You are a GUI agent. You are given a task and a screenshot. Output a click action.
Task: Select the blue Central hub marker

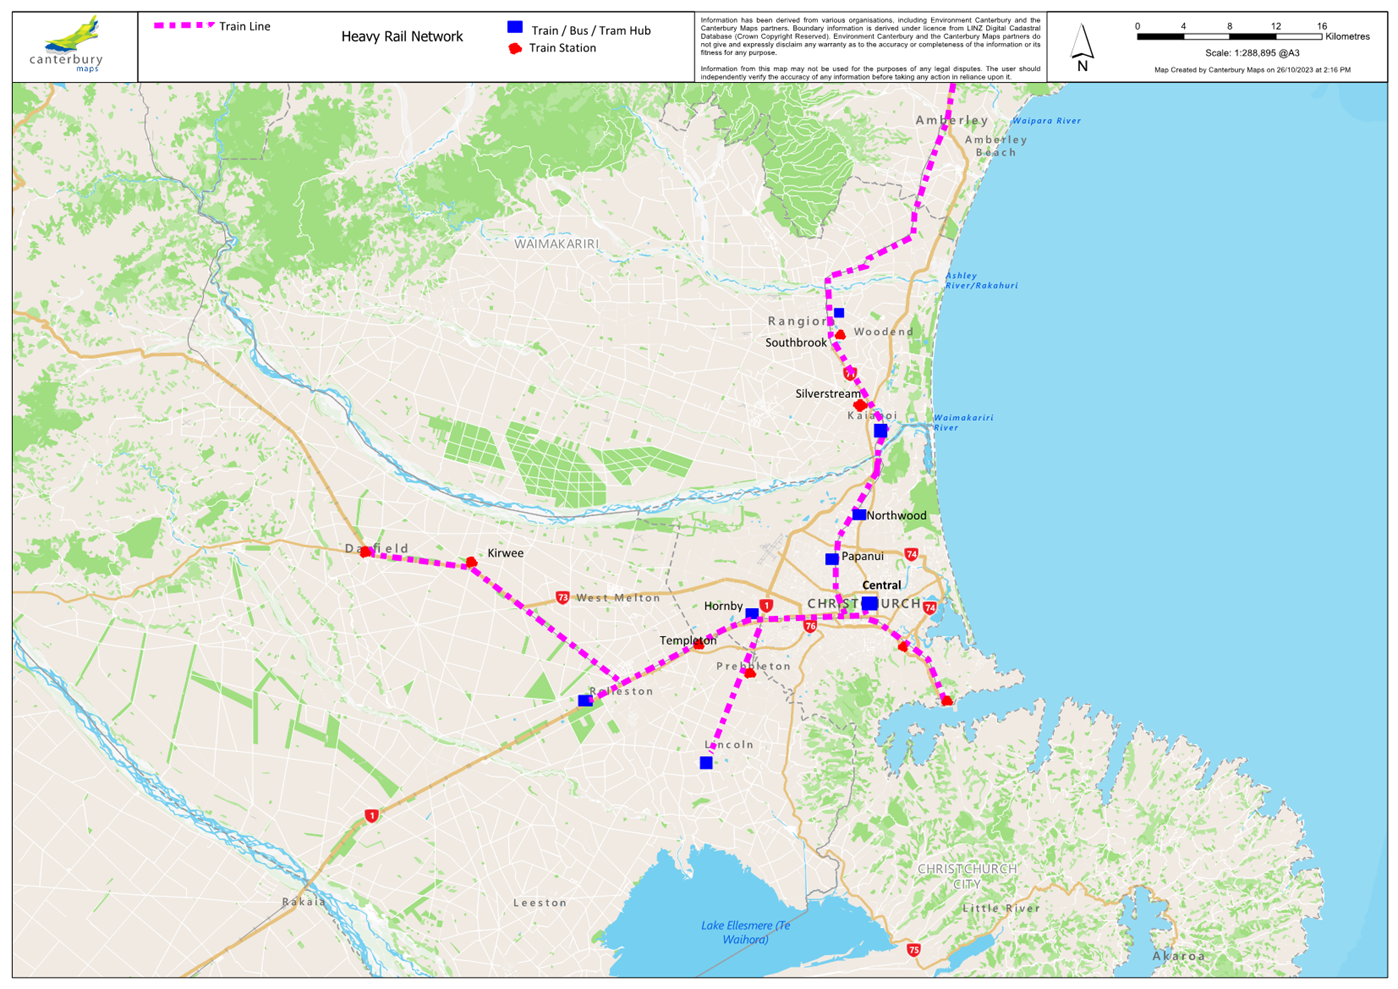pyautogui.click(x=870, y=603)
